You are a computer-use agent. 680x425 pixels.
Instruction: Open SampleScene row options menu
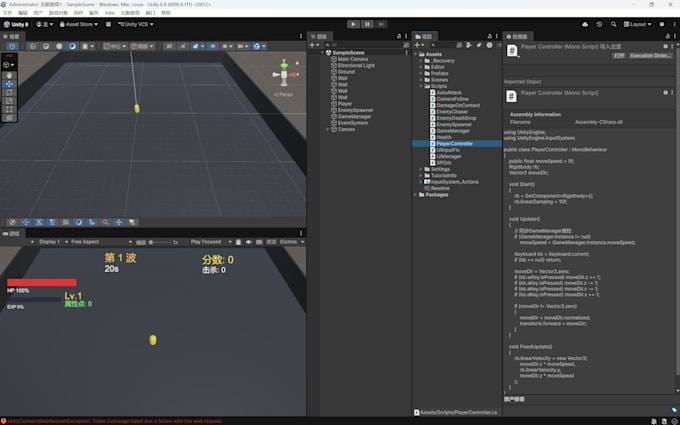(406, 52)
